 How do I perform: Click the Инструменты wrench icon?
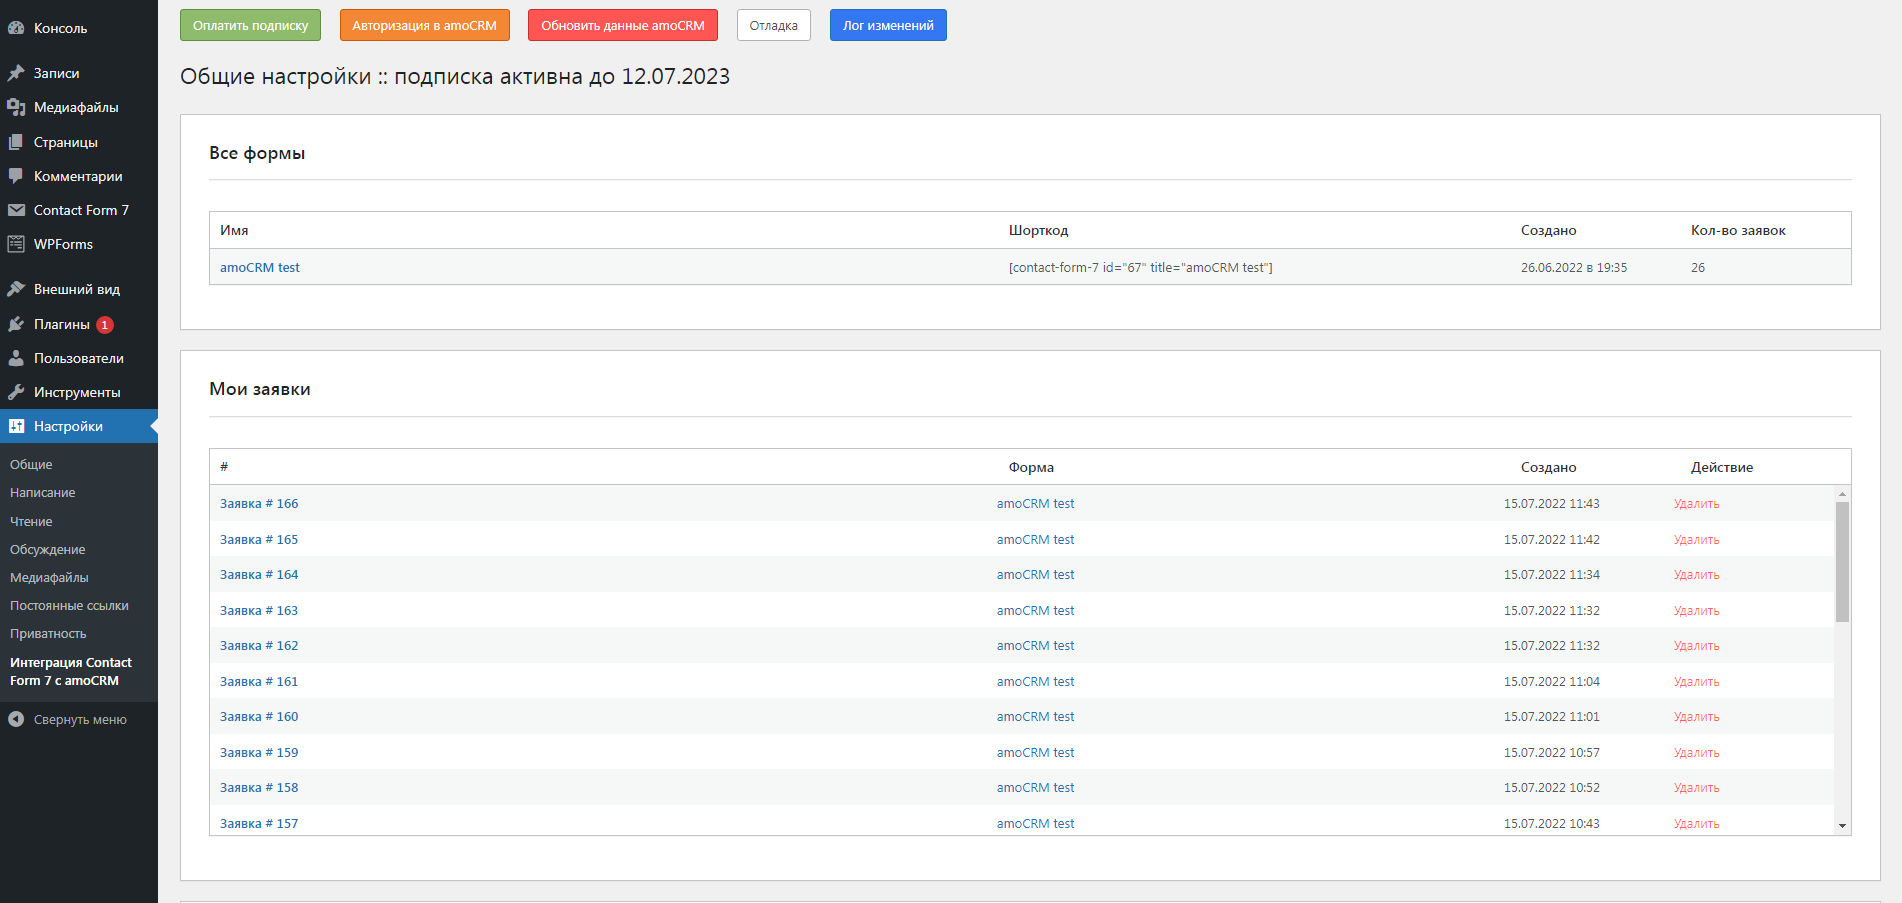click(x=16, y=392)
